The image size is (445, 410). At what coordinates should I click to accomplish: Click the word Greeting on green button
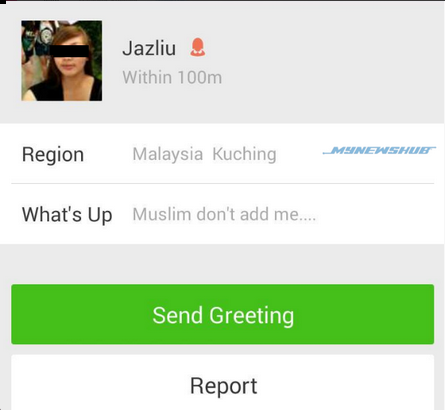tap(252, 316)
